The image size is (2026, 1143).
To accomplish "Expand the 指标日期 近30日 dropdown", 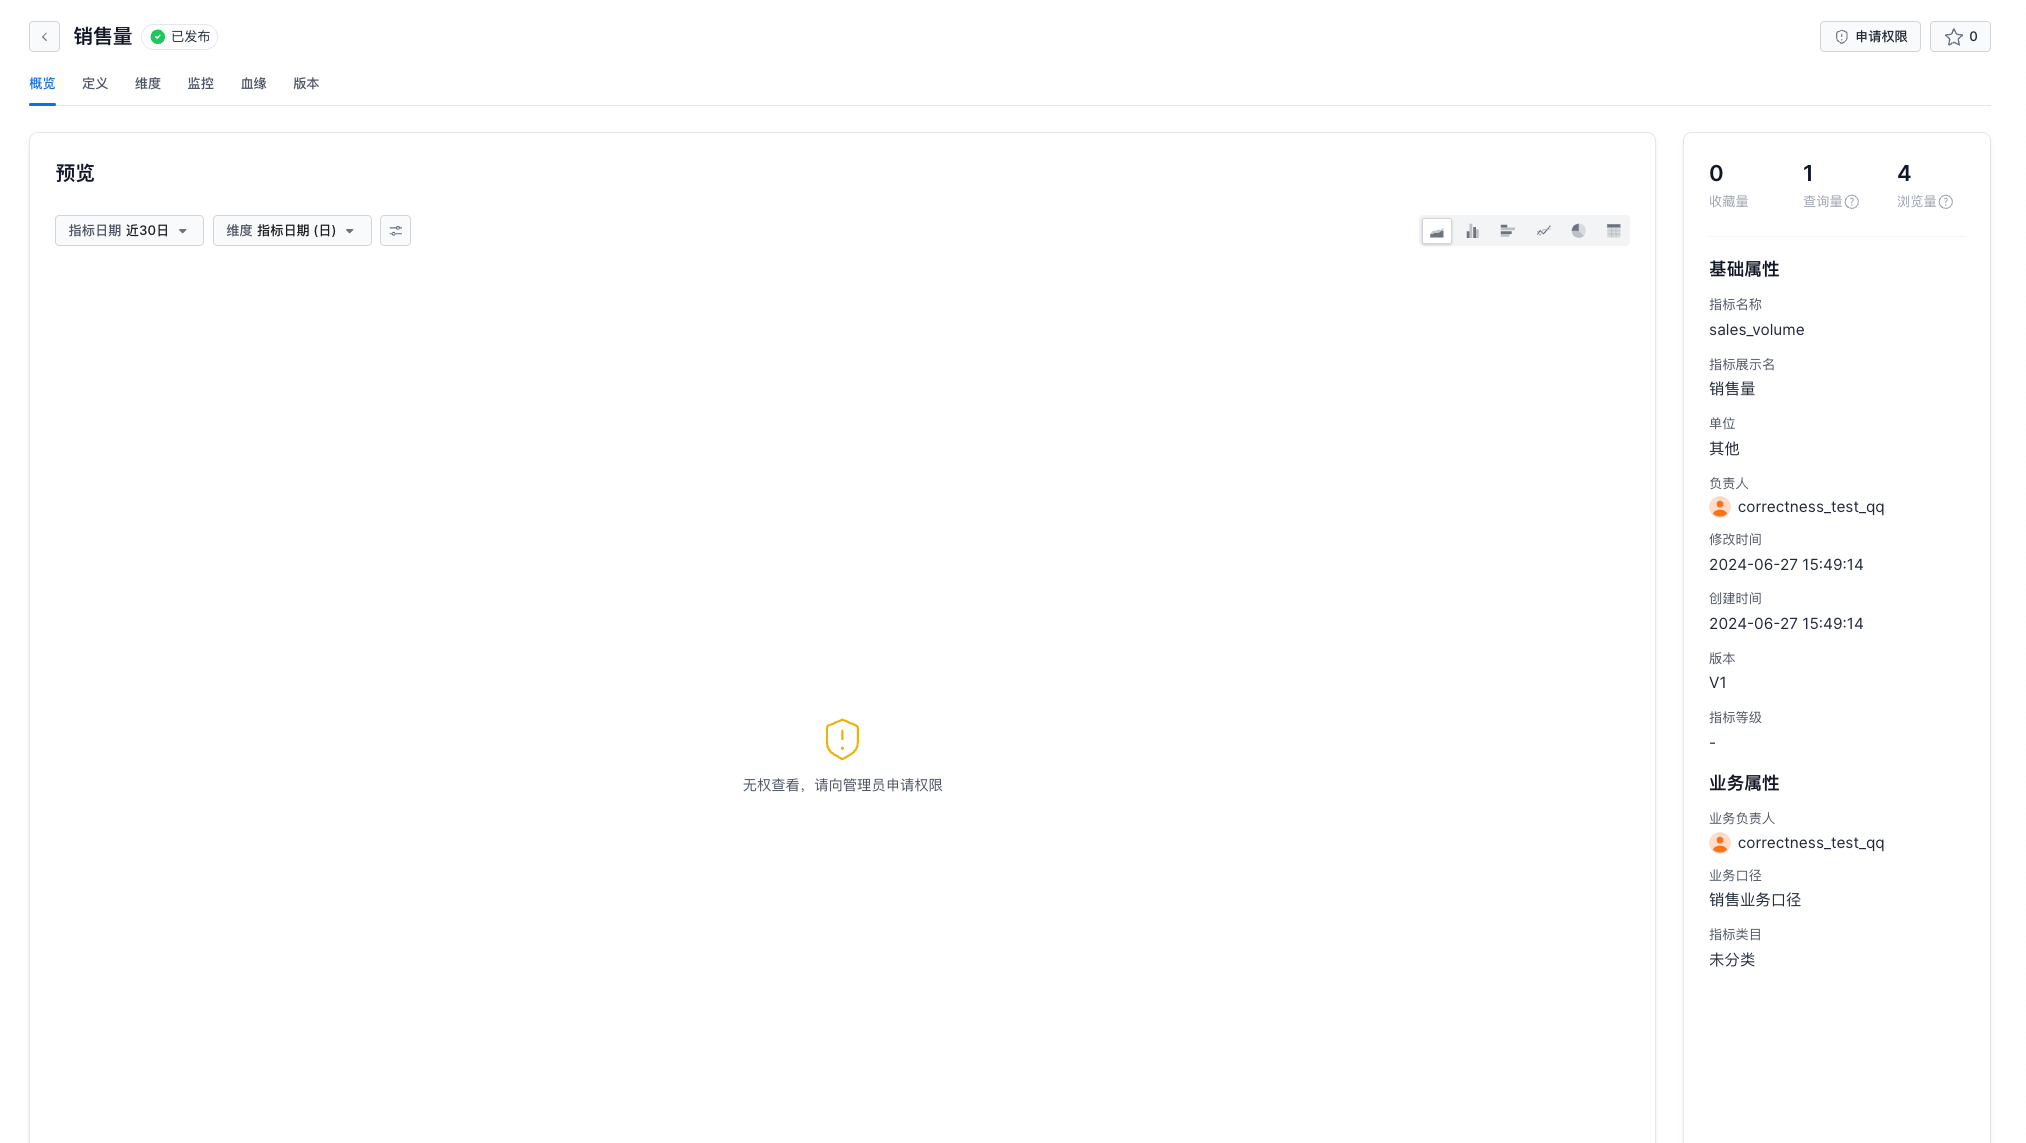I will 129,231.
